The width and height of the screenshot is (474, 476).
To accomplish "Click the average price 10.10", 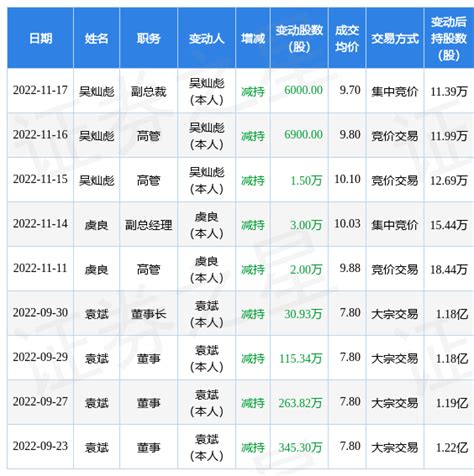I will coord(347,179).
